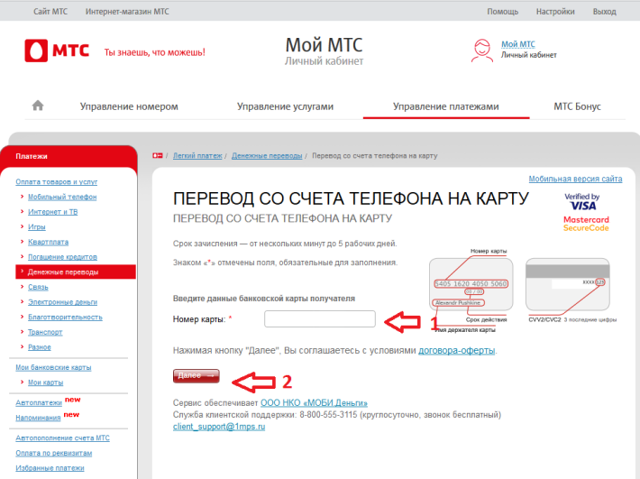Open Оплата товаров и услуг sidebar link
The width and height of the screenshot is (640, 479).
tap(56, 182)
